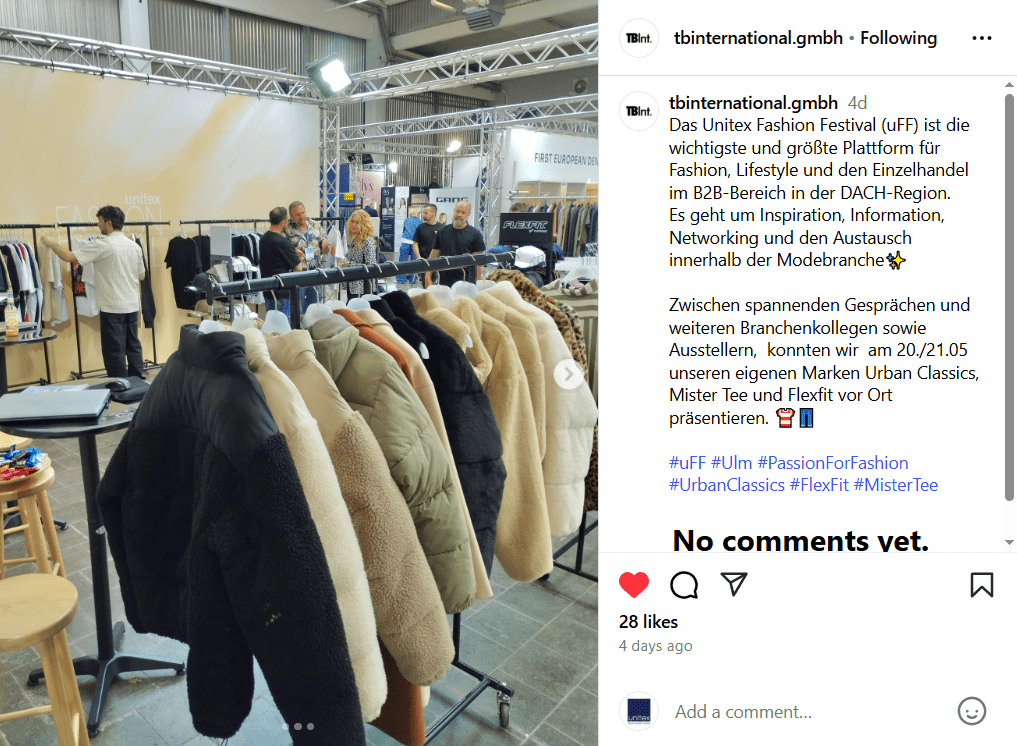Save the post using the bookmark icon
The height and width of the screenshot is (746, 1017).
(x=981, y=584)
